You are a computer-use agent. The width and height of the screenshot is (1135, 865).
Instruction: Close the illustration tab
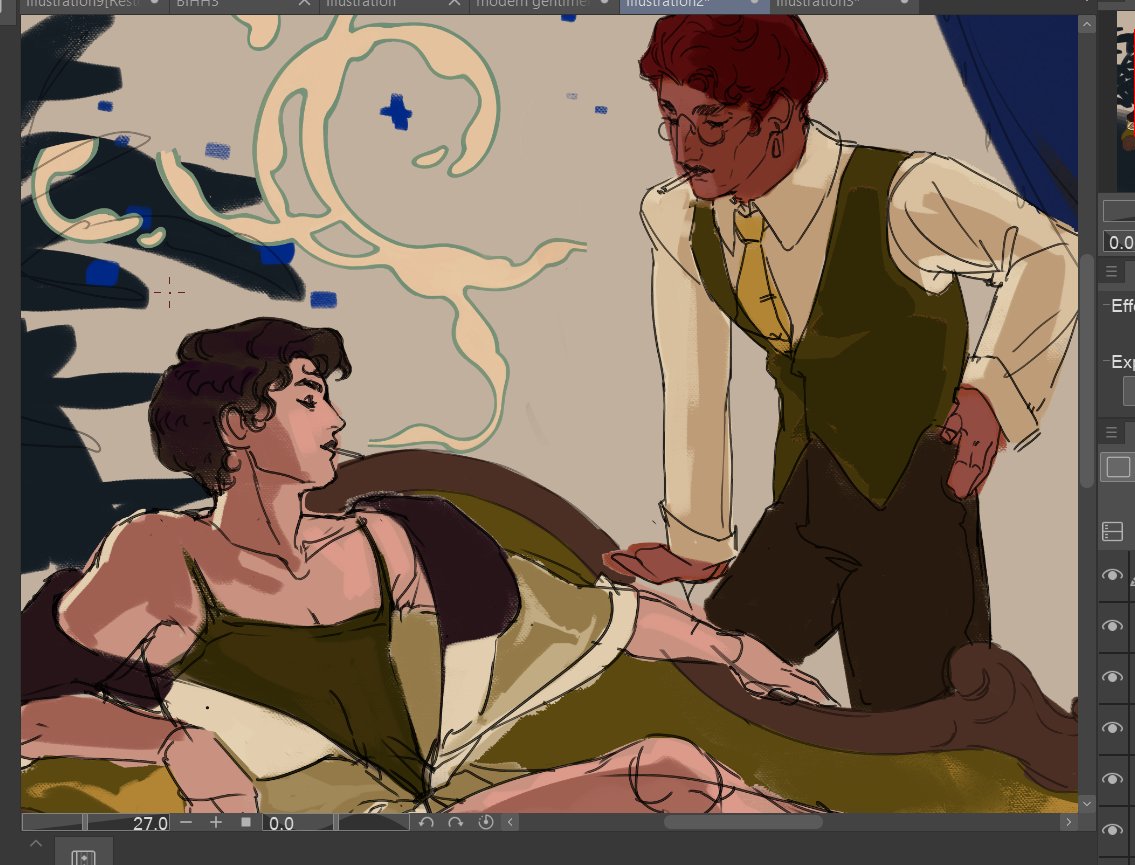pos(455,3)
